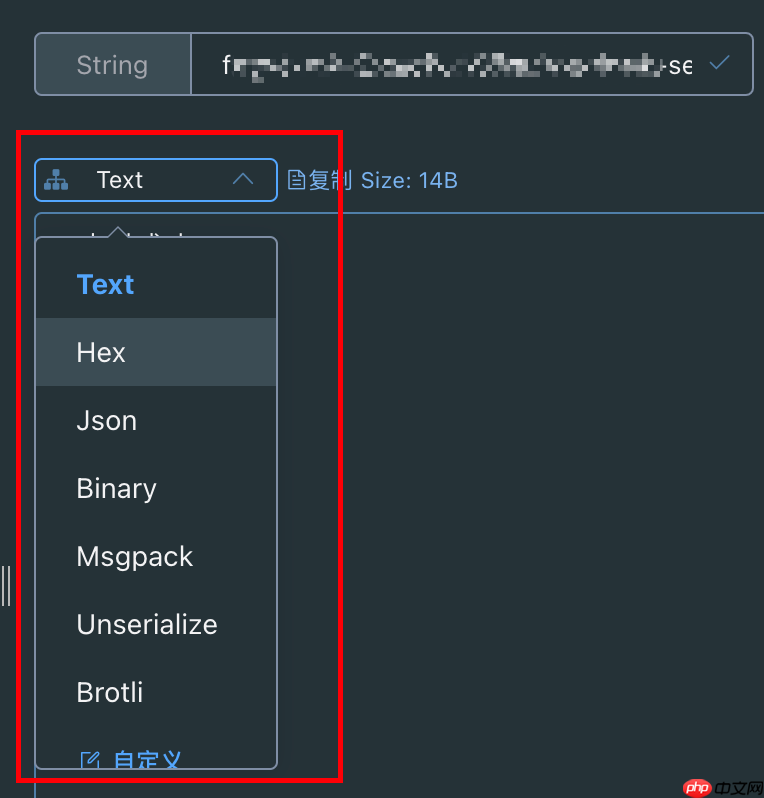
Task: Click the Size: 14B label
Action: (x=409, y=180)
